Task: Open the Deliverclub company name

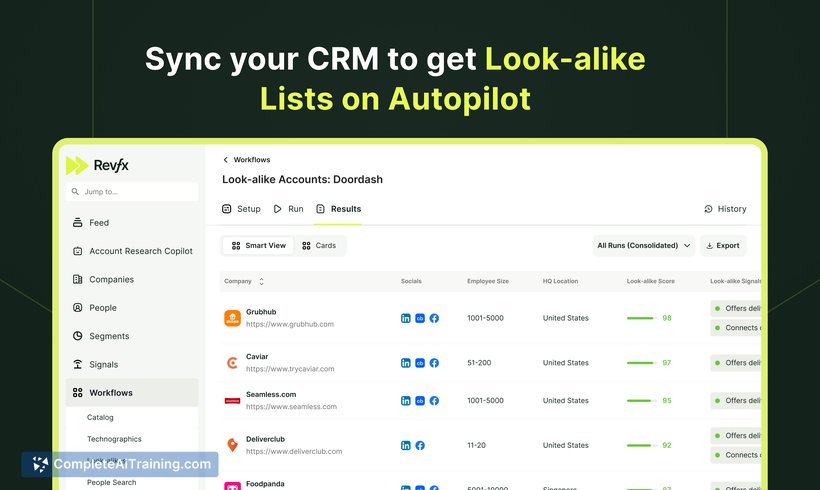Action: pyautogui.click(x=265, y=439)
